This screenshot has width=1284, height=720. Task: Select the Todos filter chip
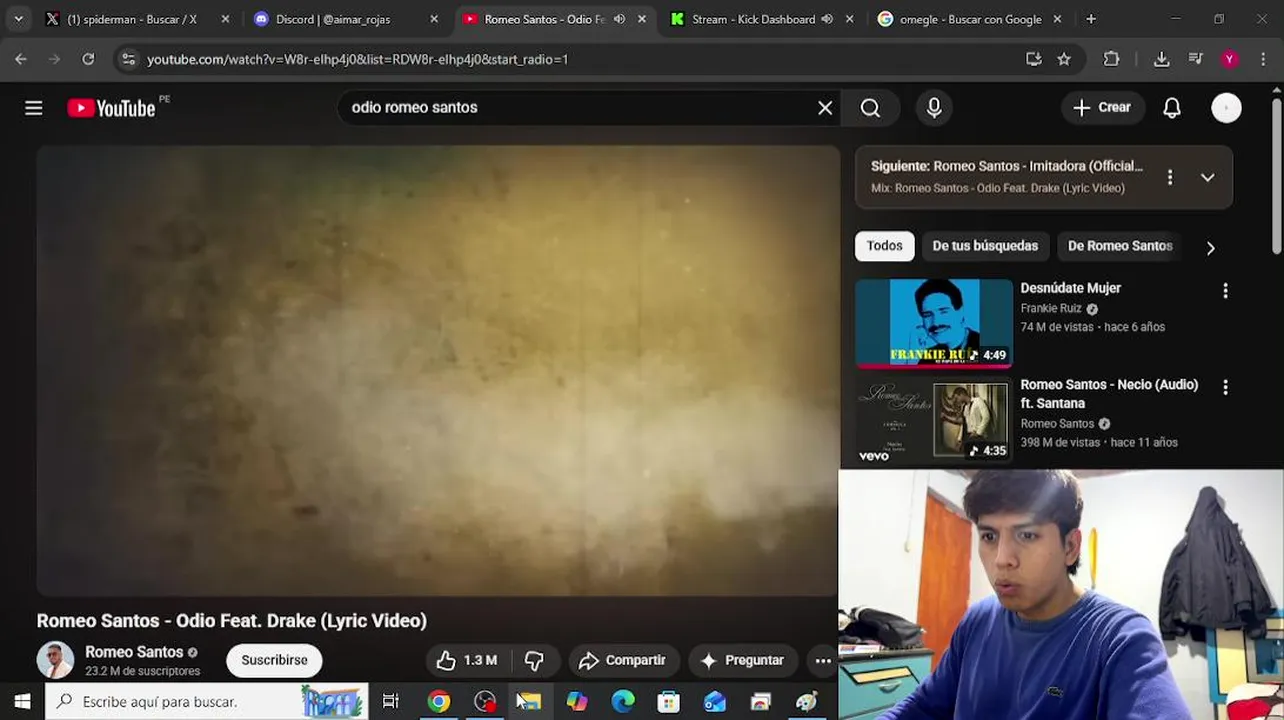884,246
